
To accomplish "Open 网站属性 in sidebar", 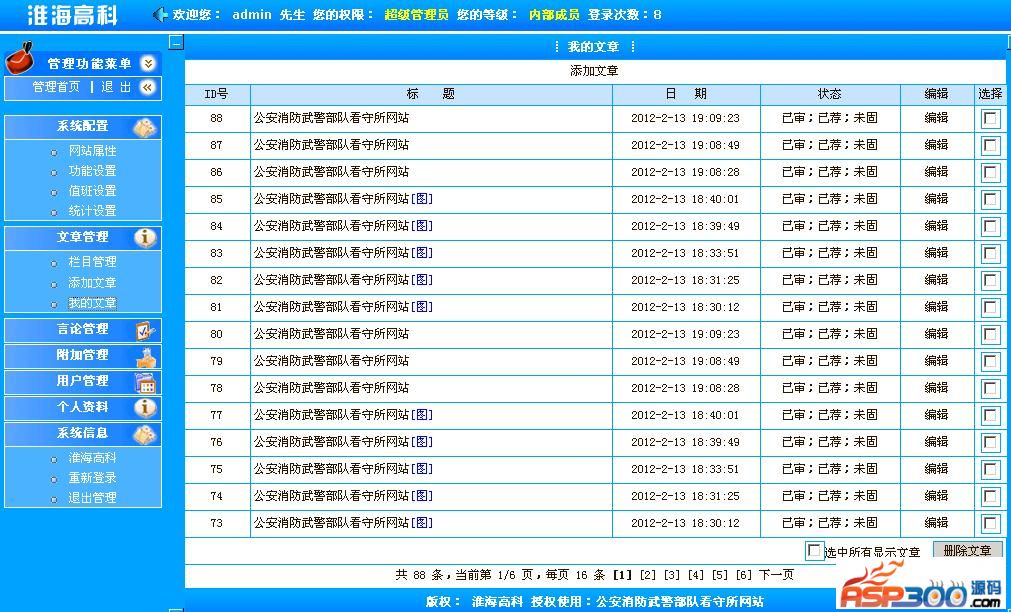I will click(92, 151).
